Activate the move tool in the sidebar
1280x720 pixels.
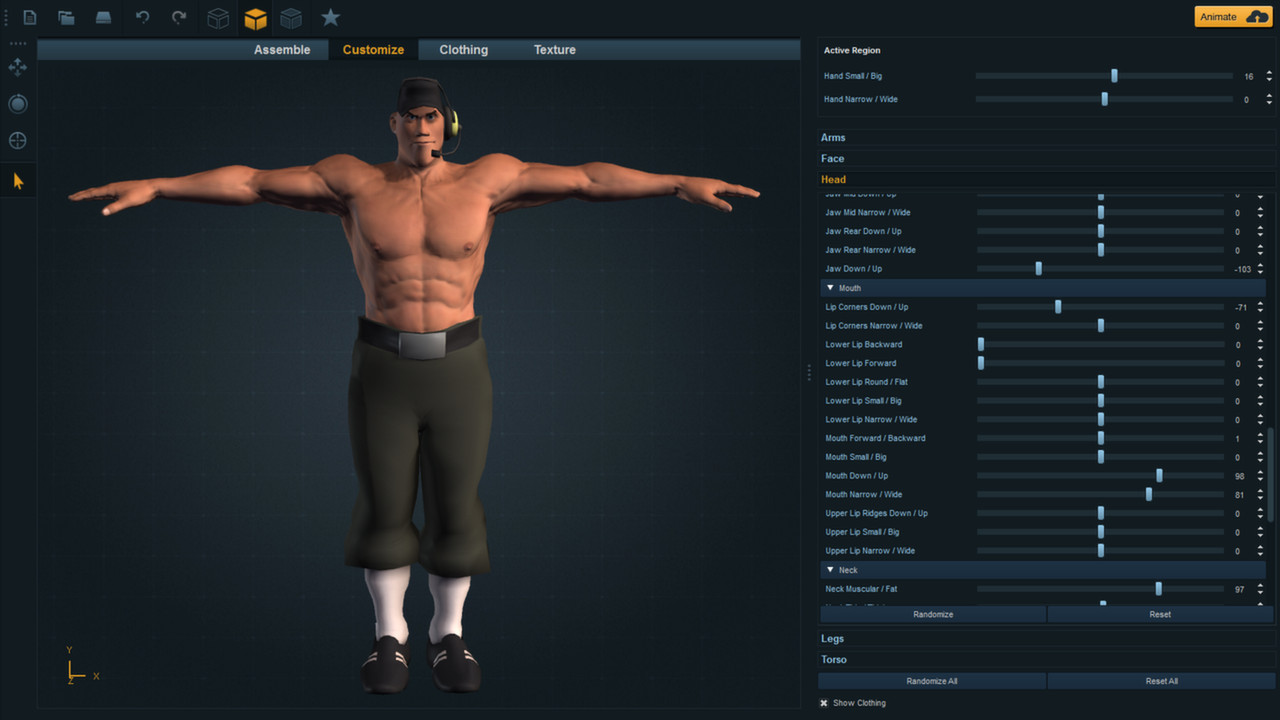click(x=17, y=67)
